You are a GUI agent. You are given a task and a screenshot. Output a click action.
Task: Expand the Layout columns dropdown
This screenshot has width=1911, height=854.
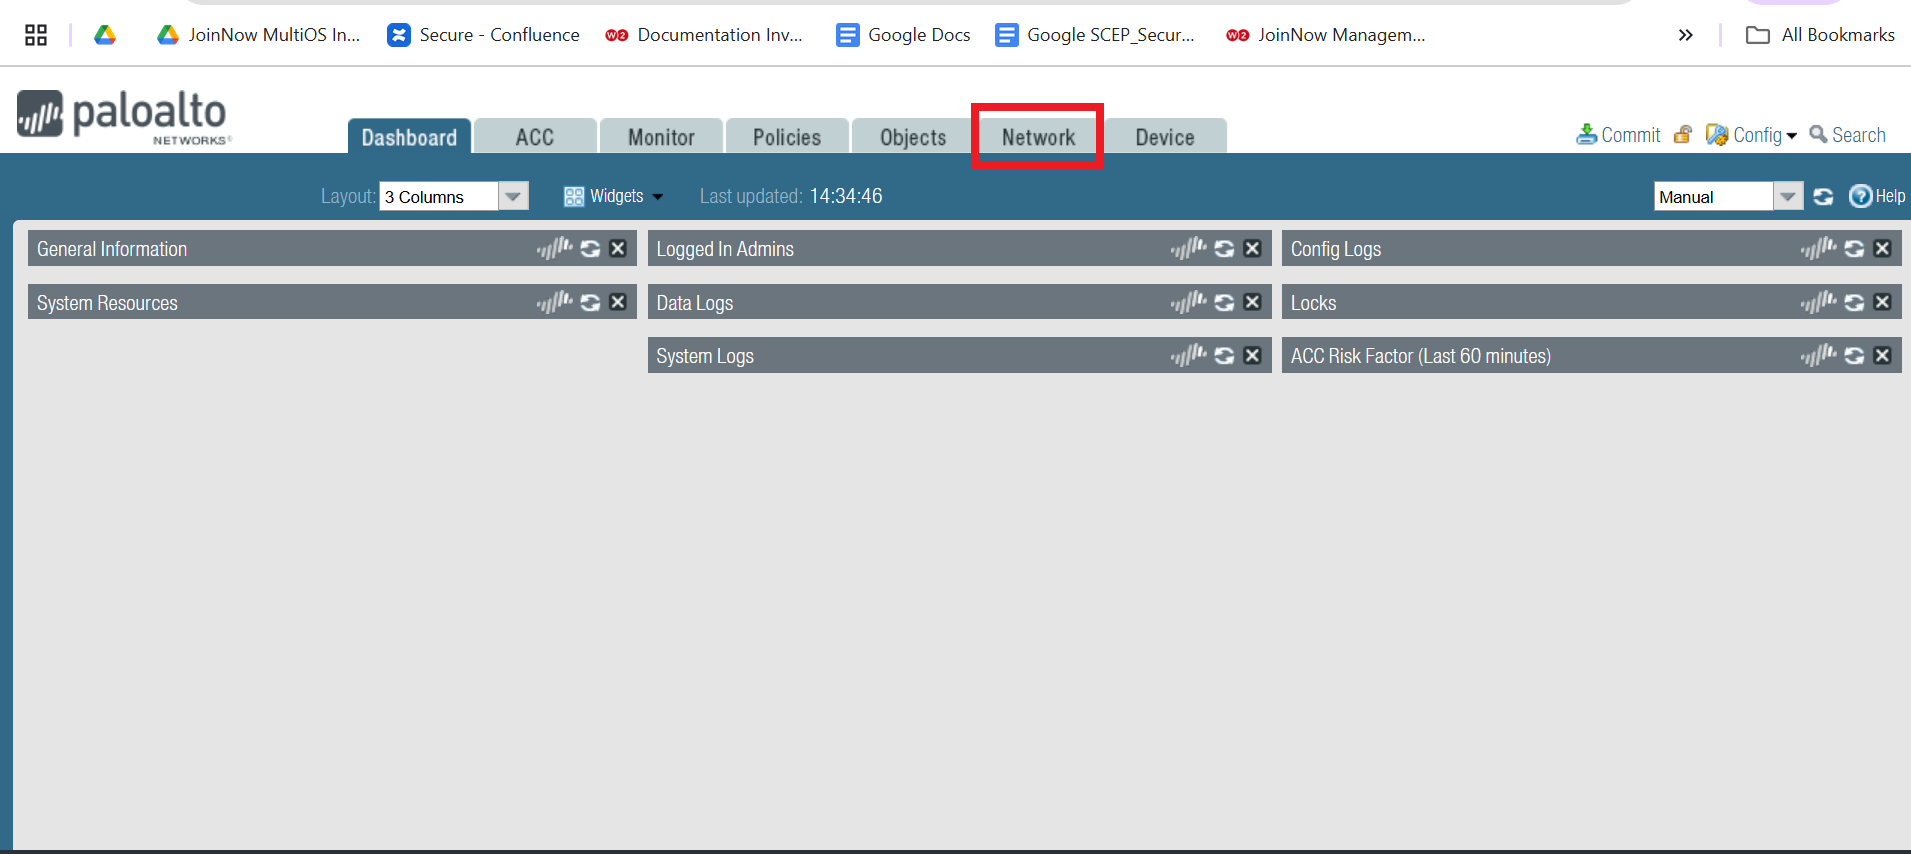click(513, 197)
